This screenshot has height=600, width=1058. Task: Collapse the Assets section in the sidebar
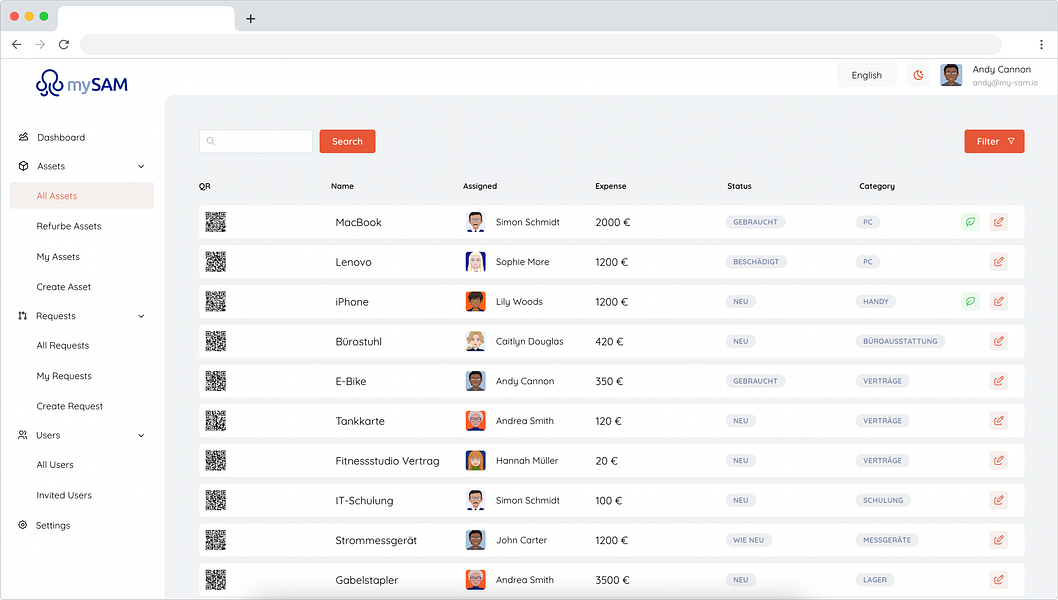(141, 166)
